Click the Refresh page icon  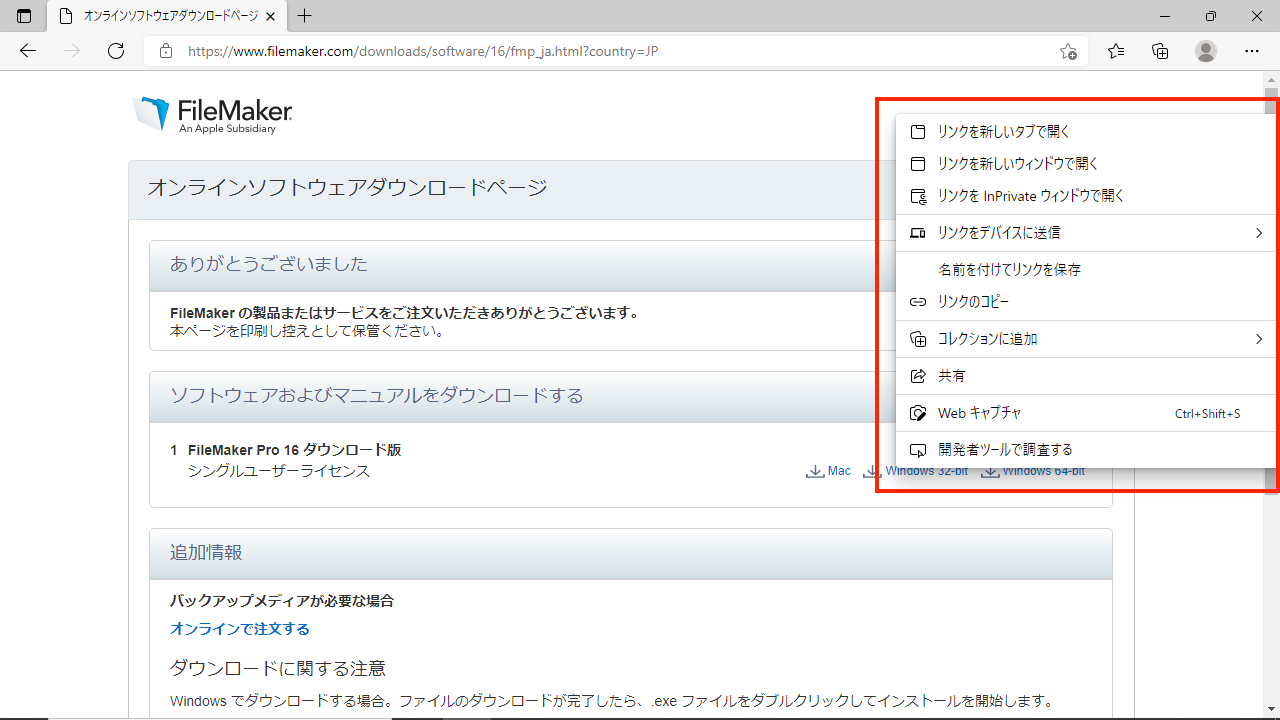coord(115,51)
